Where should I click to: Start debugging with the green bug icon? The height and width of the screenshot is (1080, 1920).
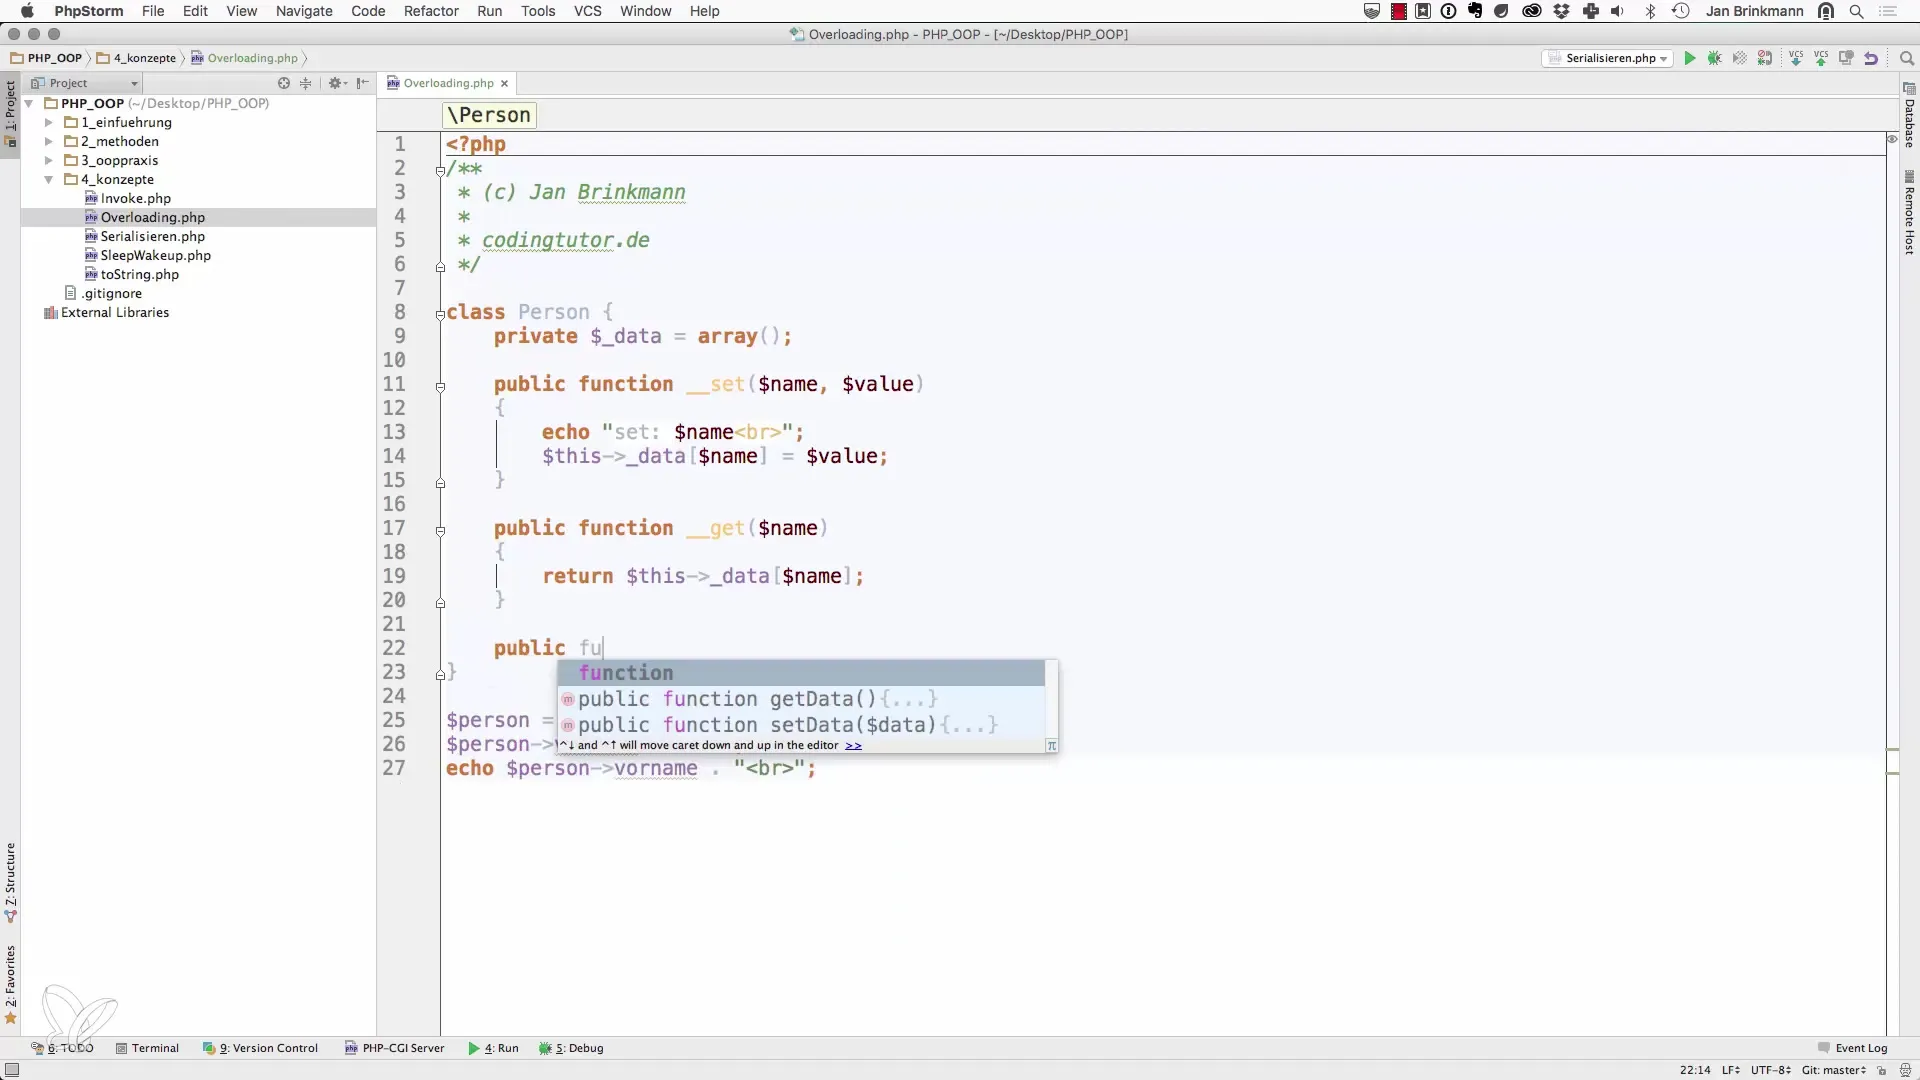[1714, 58]
